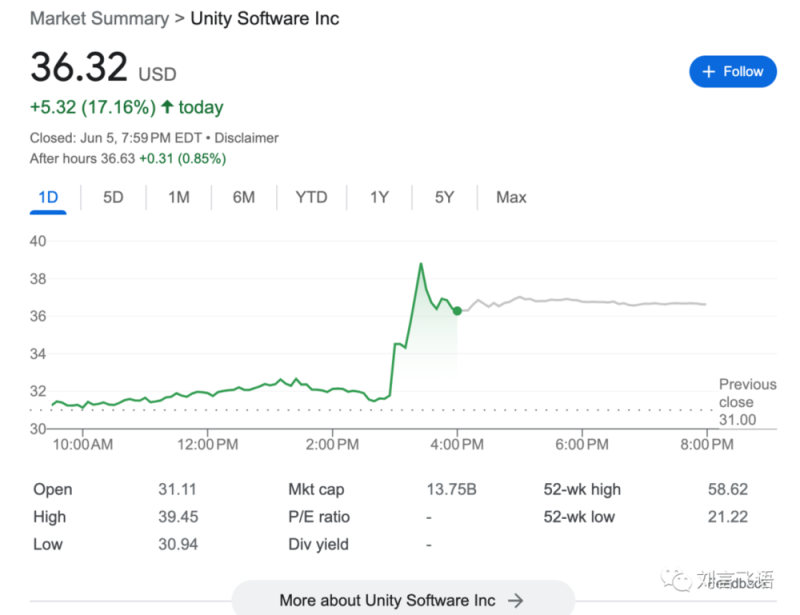Switch to YTD chart view
Screen dimensions: 800x615
coord(311,197)
